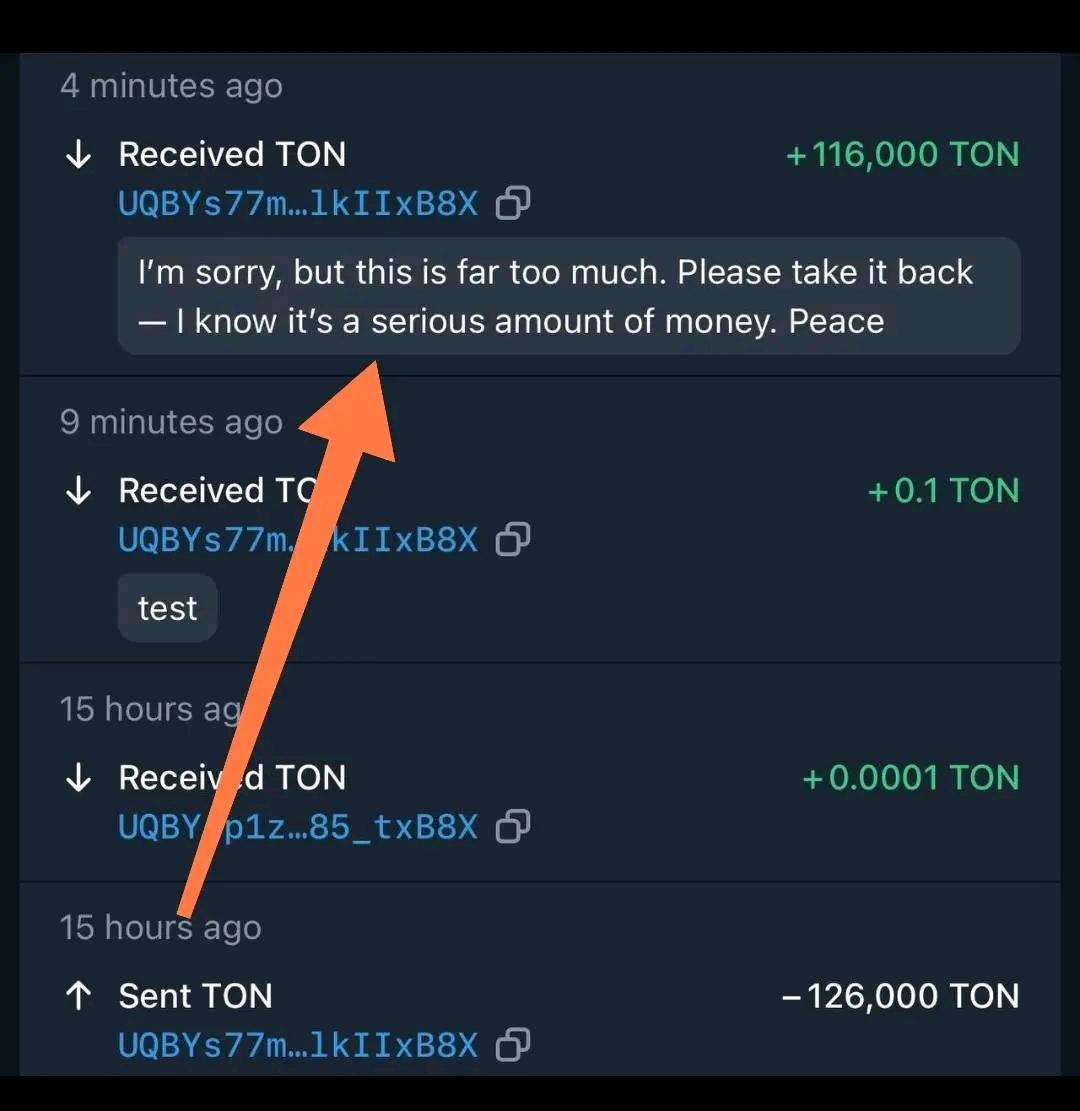Click the received arrow on the 0.0001 TON transaction
Screen dimensions: 1080x1111
click(x=78, y=778)
